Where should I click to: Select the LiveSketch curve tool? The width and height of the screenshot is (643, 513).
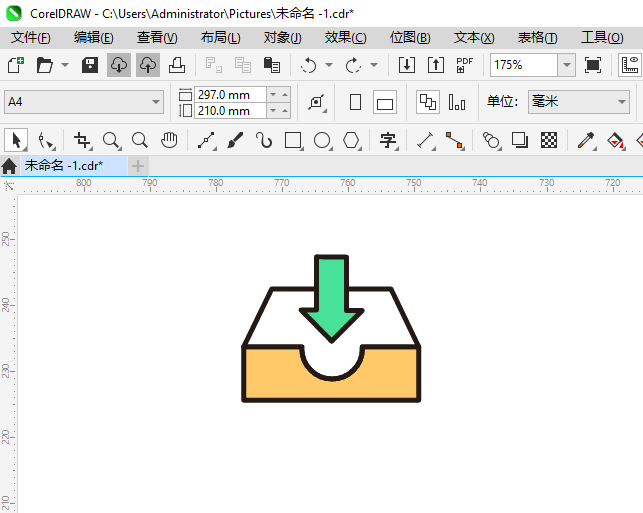click(264, 140)
